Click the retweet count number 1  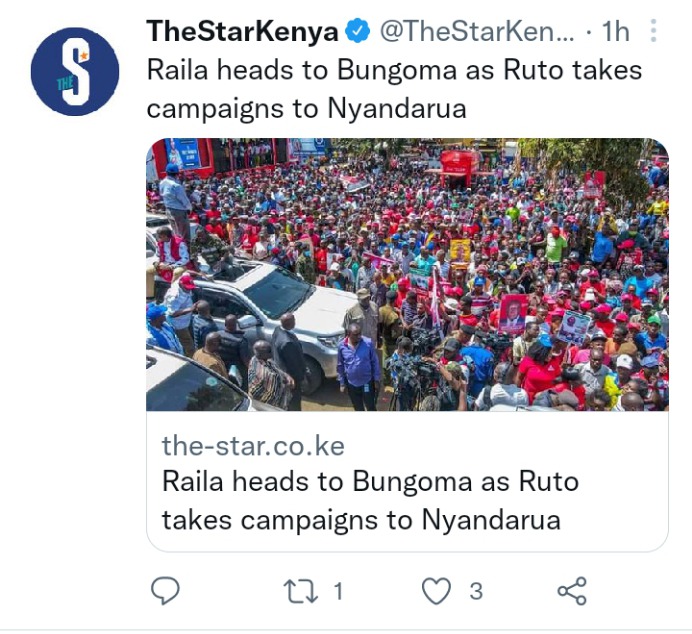[338, 591]
